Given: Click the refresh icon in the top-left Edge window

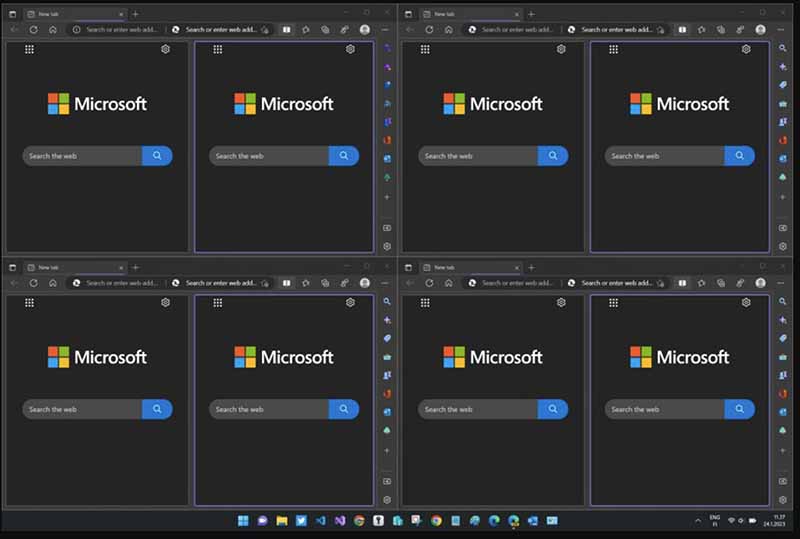Looking at the screenshot, I should pos(34,30).
